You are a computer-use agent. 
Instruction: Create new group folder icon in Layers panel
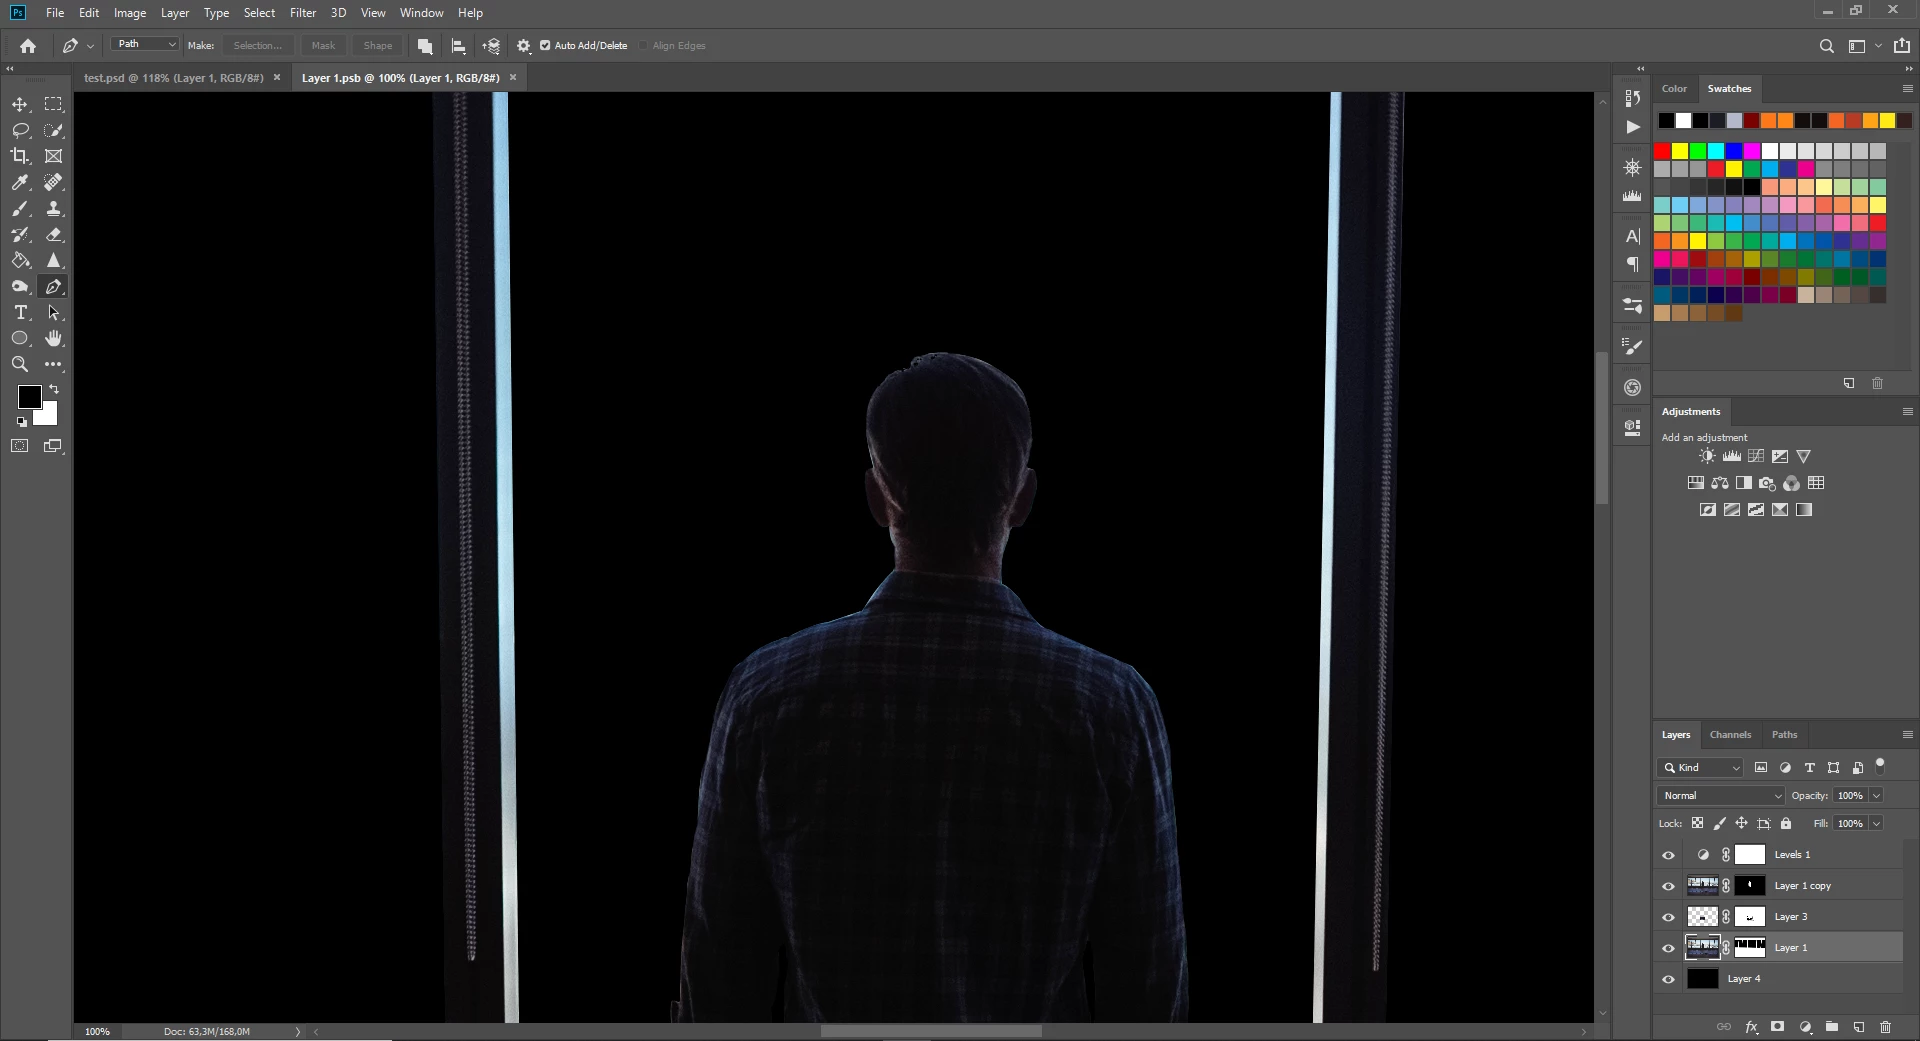1831,1027
